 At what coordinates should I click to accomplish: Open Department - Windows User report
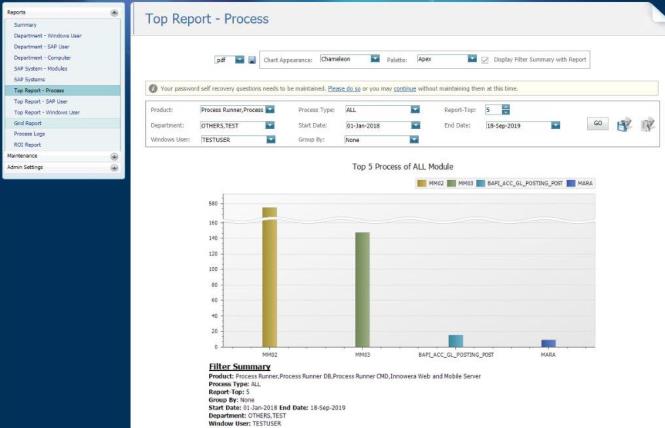click(48, 36)
